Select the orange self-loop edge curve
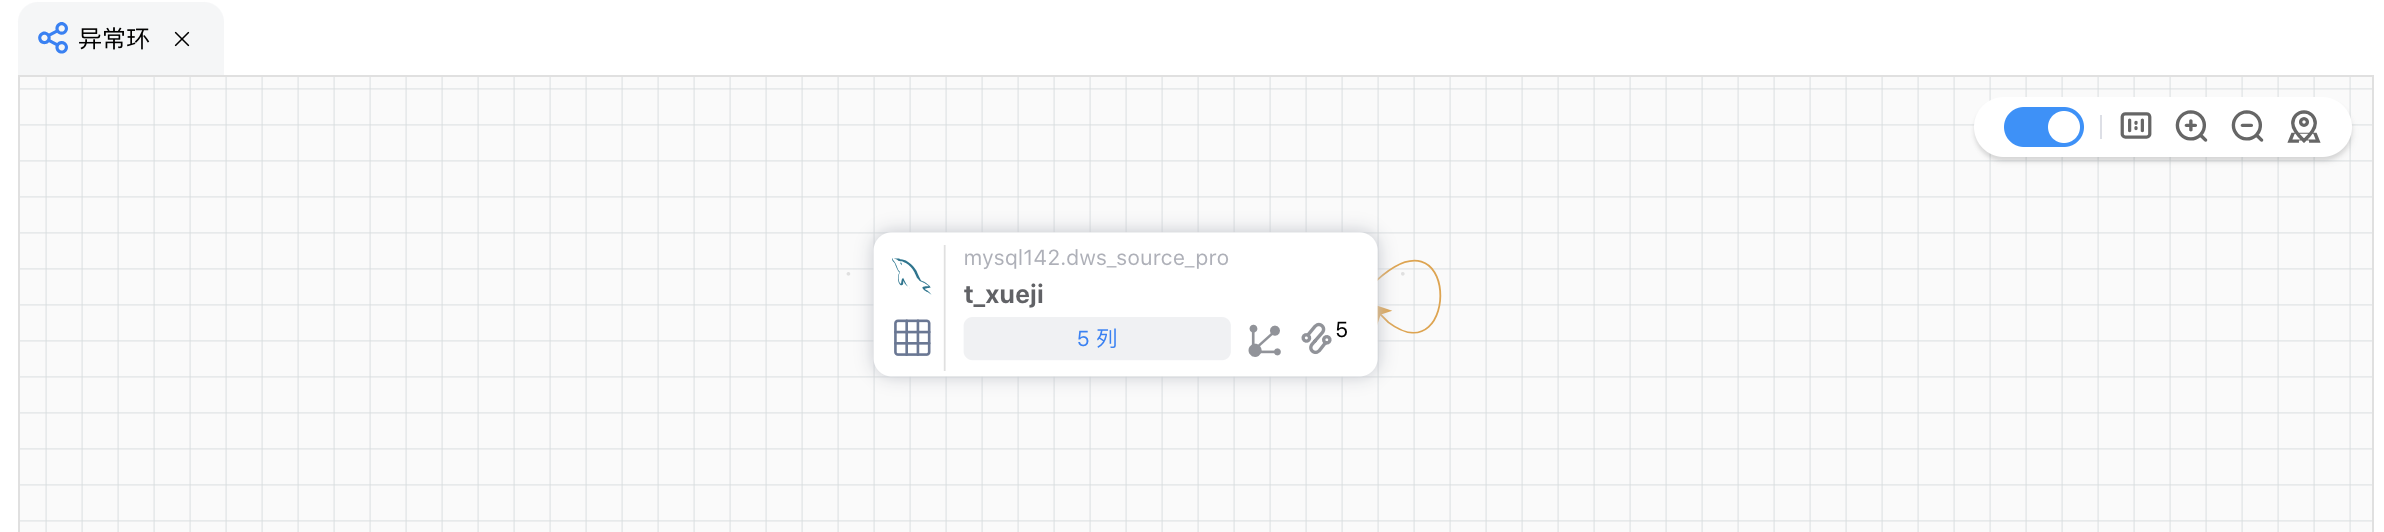Viewport: 2384px width, 532px height. point(1438,295)
